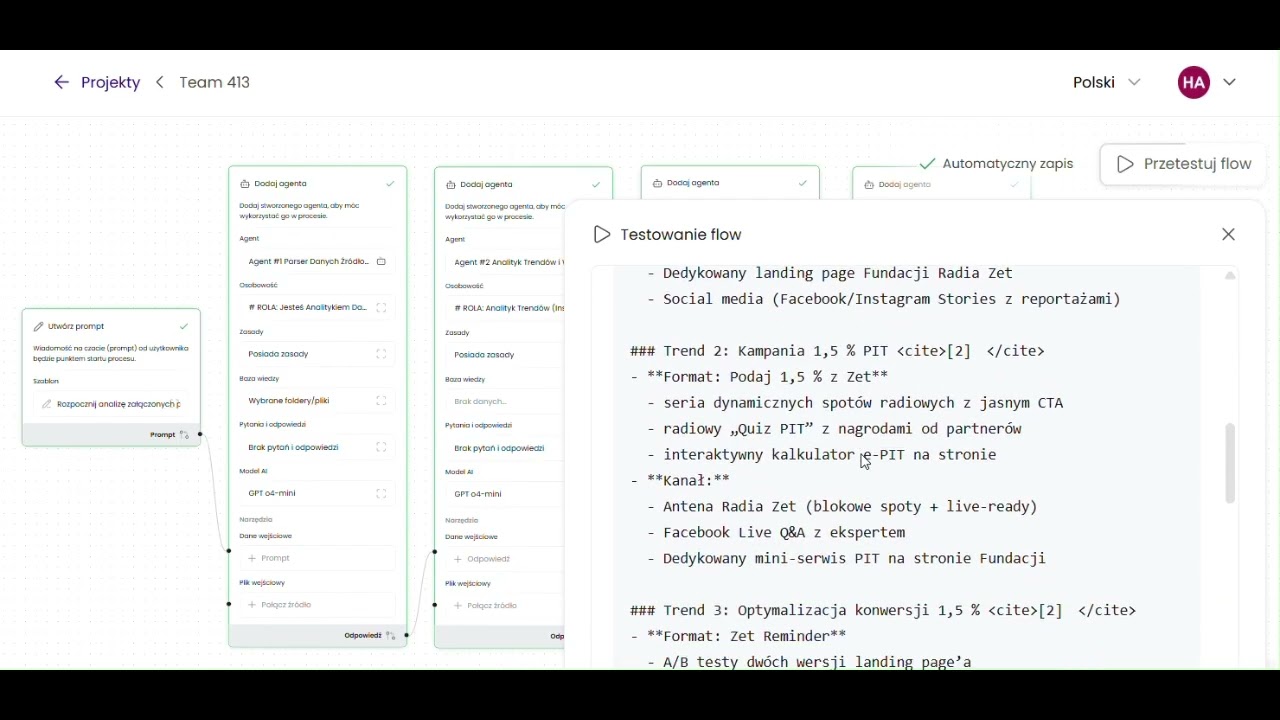
Task: Click the HA user avatar
Action: pos(1194,83)
